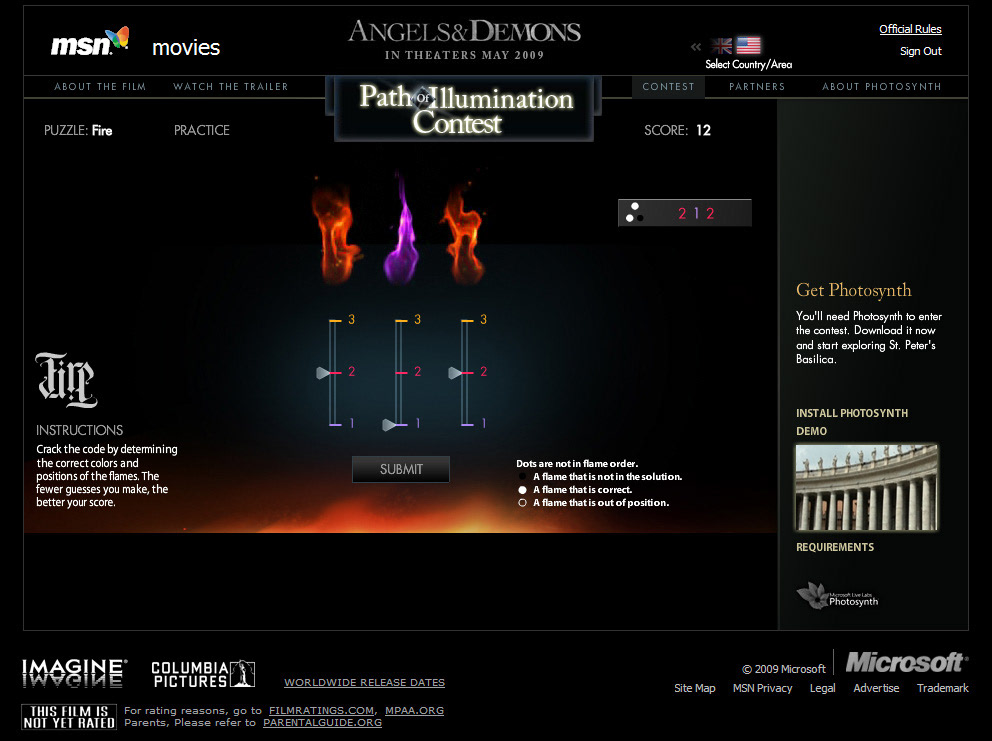Screen dimensions: 992x741
Task: Open Worldwide Release Dates
Action: tap(364, 683)
